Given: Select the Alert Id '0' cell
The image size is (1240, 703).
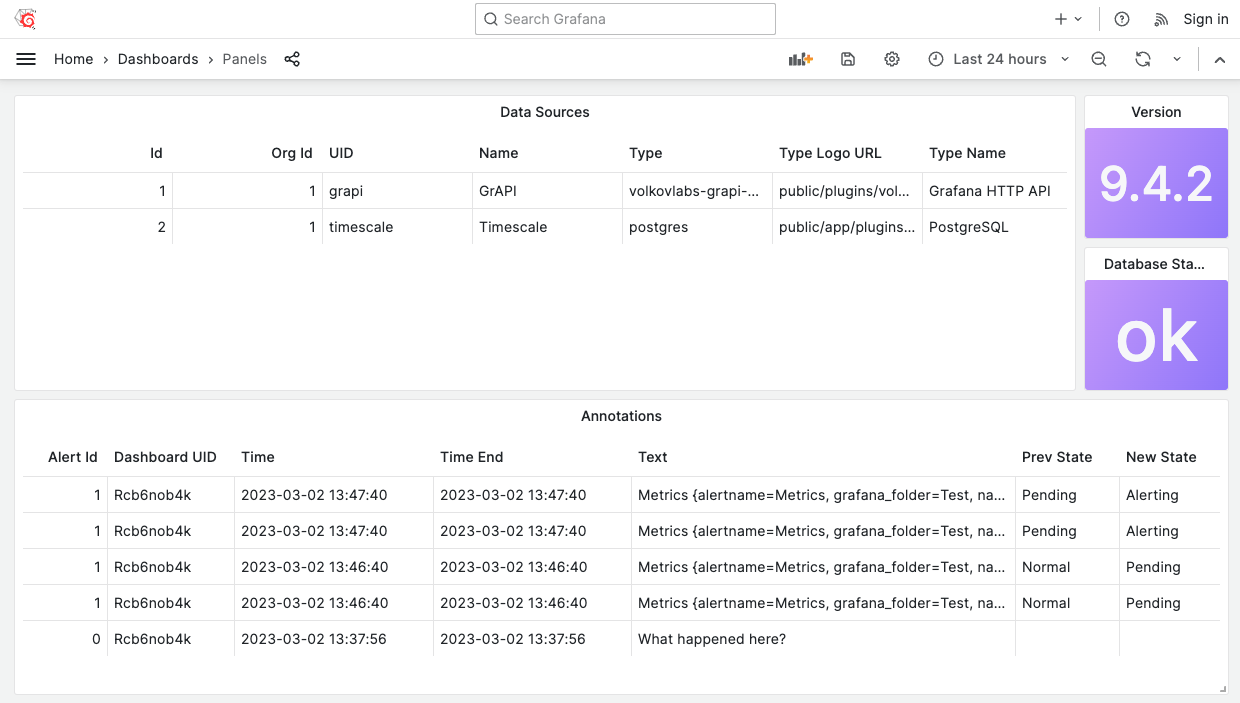Looking at the screenshot, I should point(66,639).
